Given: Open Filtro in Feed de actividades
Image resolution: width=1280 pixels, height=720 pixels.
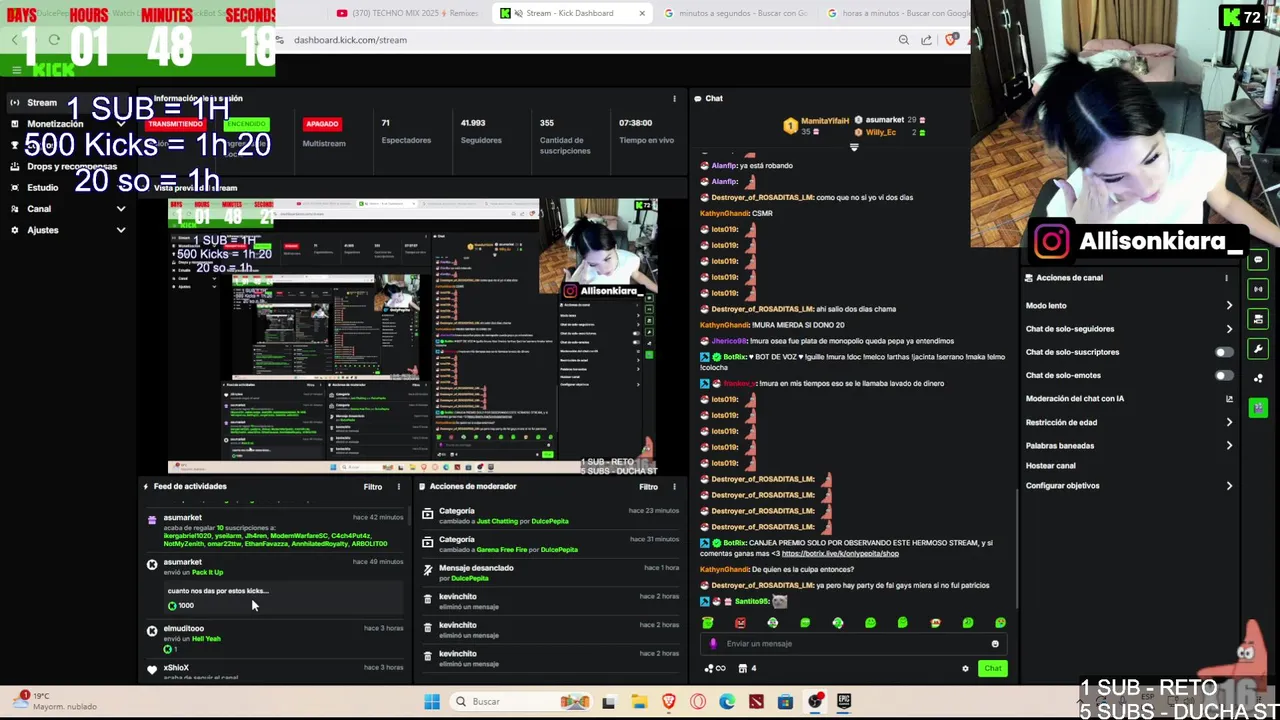Looking at the screenshot, I should pos(372,487).
